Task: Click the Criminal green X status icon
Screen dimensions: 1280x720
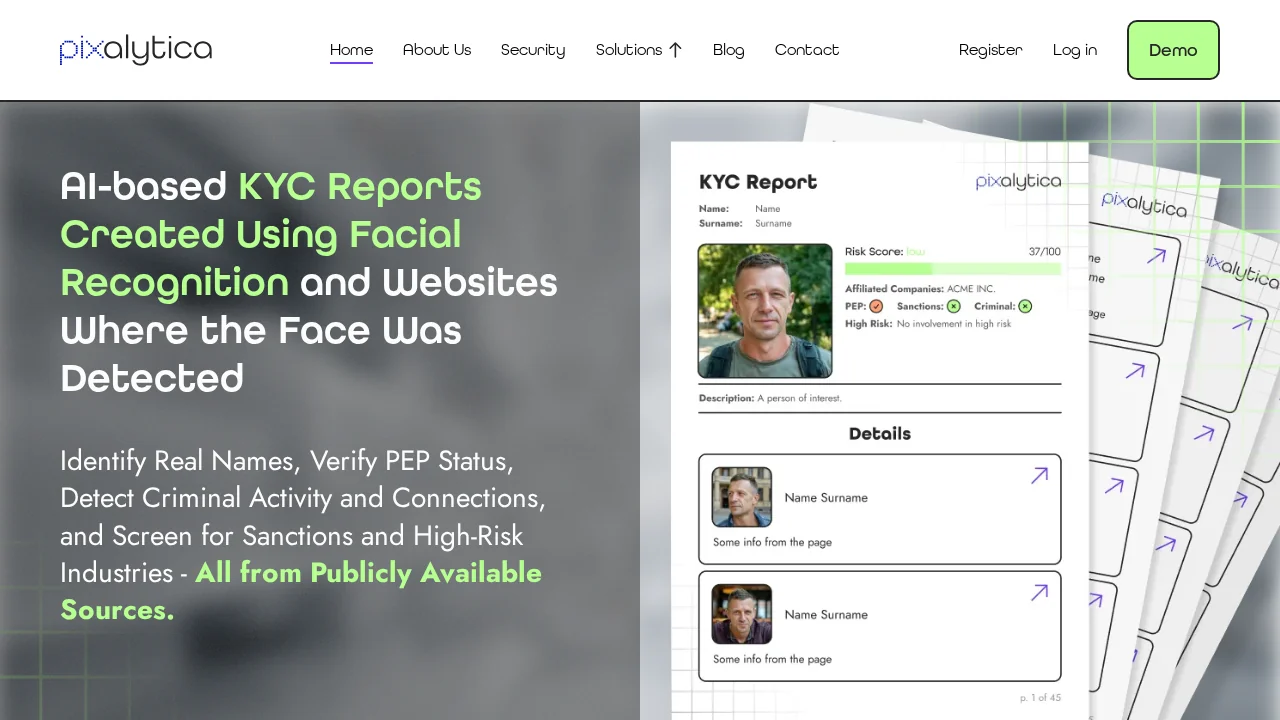Action: [1025, 306]
